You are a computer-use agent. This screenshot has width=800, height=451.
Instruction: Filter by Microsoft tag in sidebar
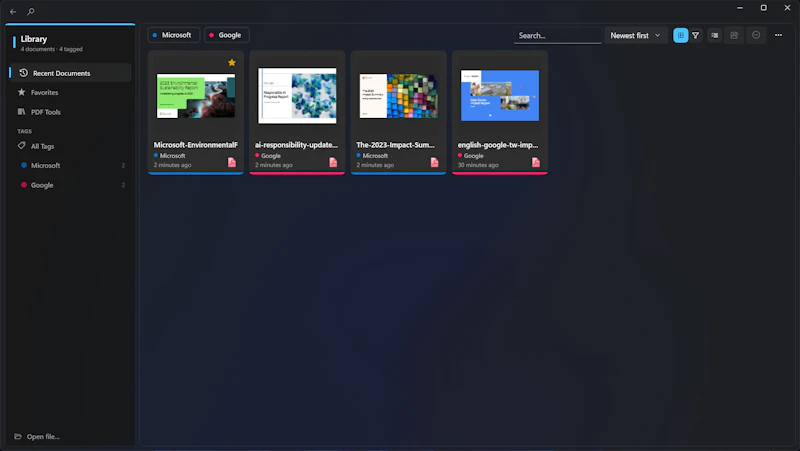point(70,165)
